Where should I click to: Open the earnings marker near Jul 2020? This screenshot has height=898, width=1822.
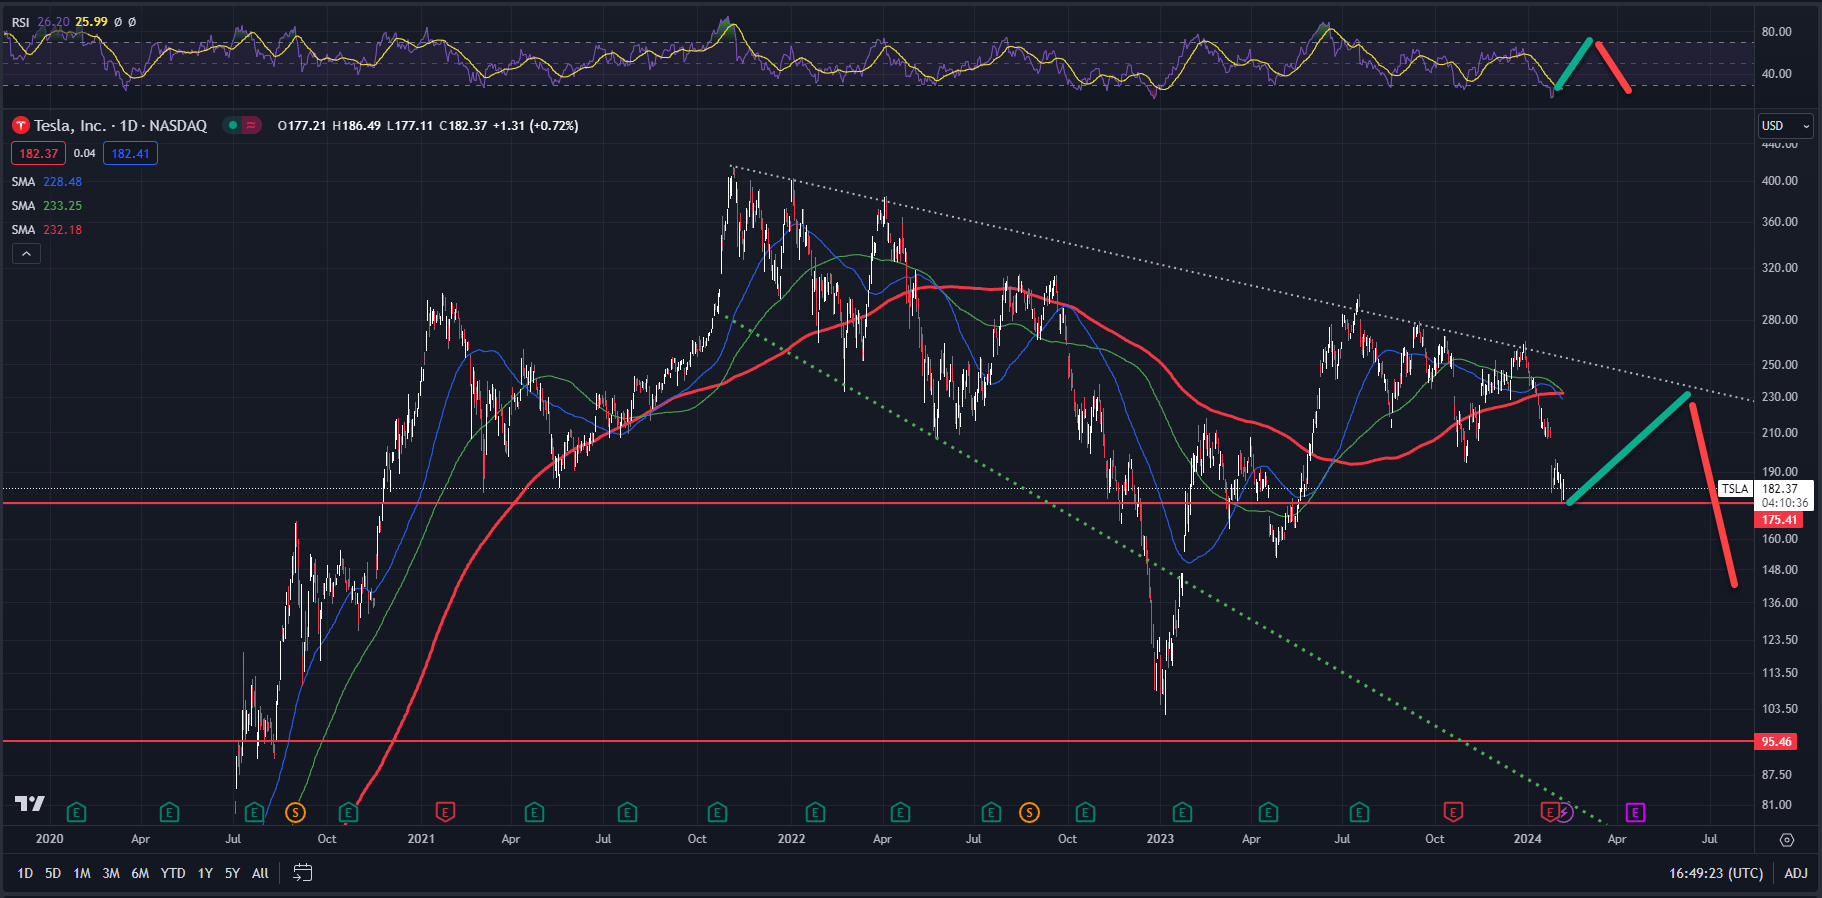click(254, 813)
